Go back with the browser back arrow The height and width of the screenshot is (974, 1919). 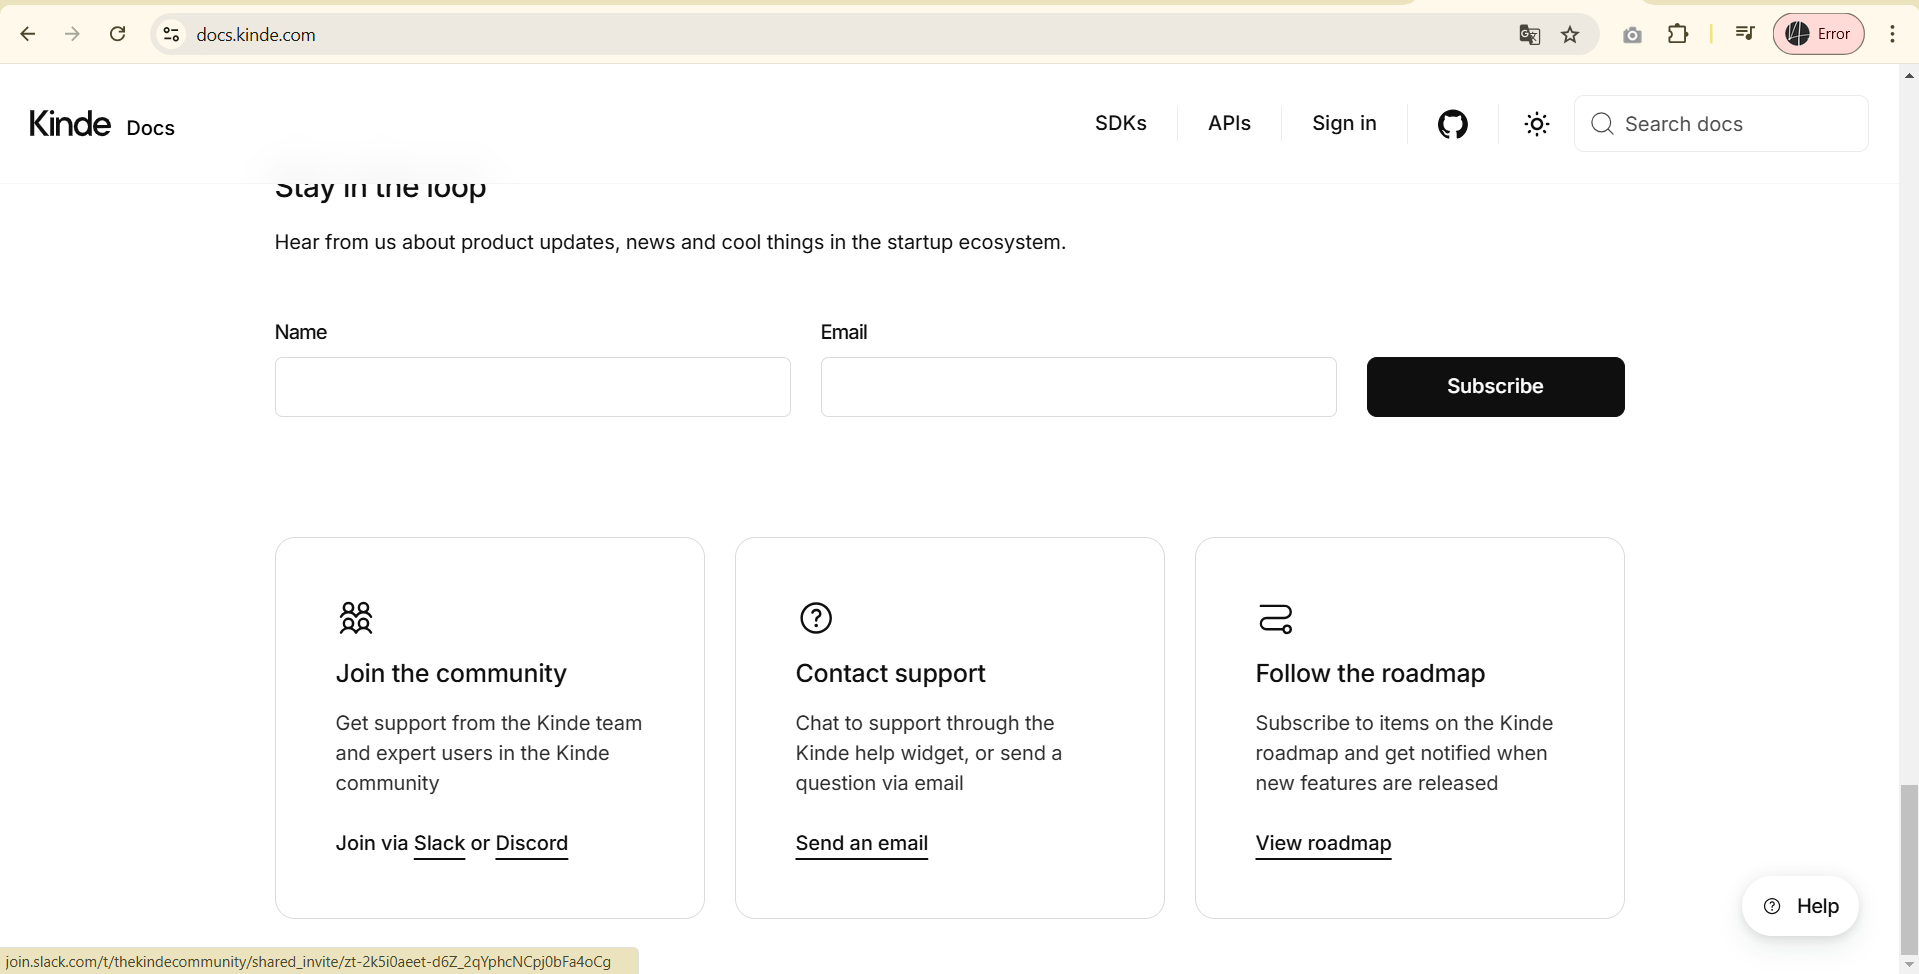28,34
